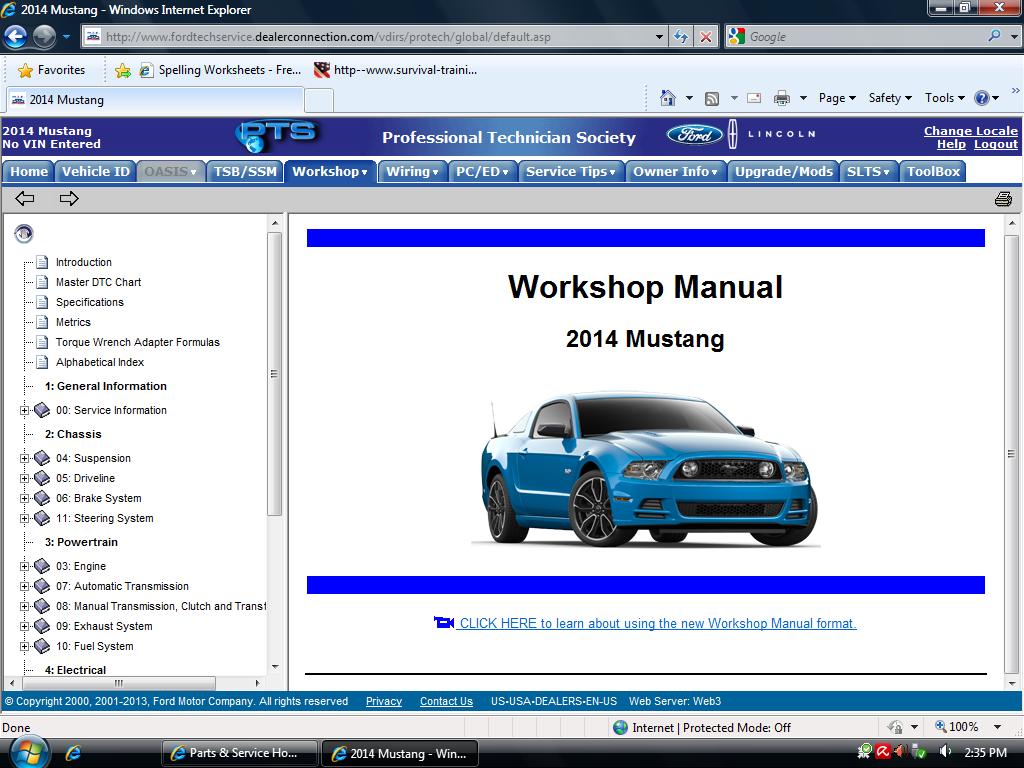The height and width of the screenshot is (768, 1024).
Task: Open the Tools menu dropdown
Action: [x=944, y=98]
